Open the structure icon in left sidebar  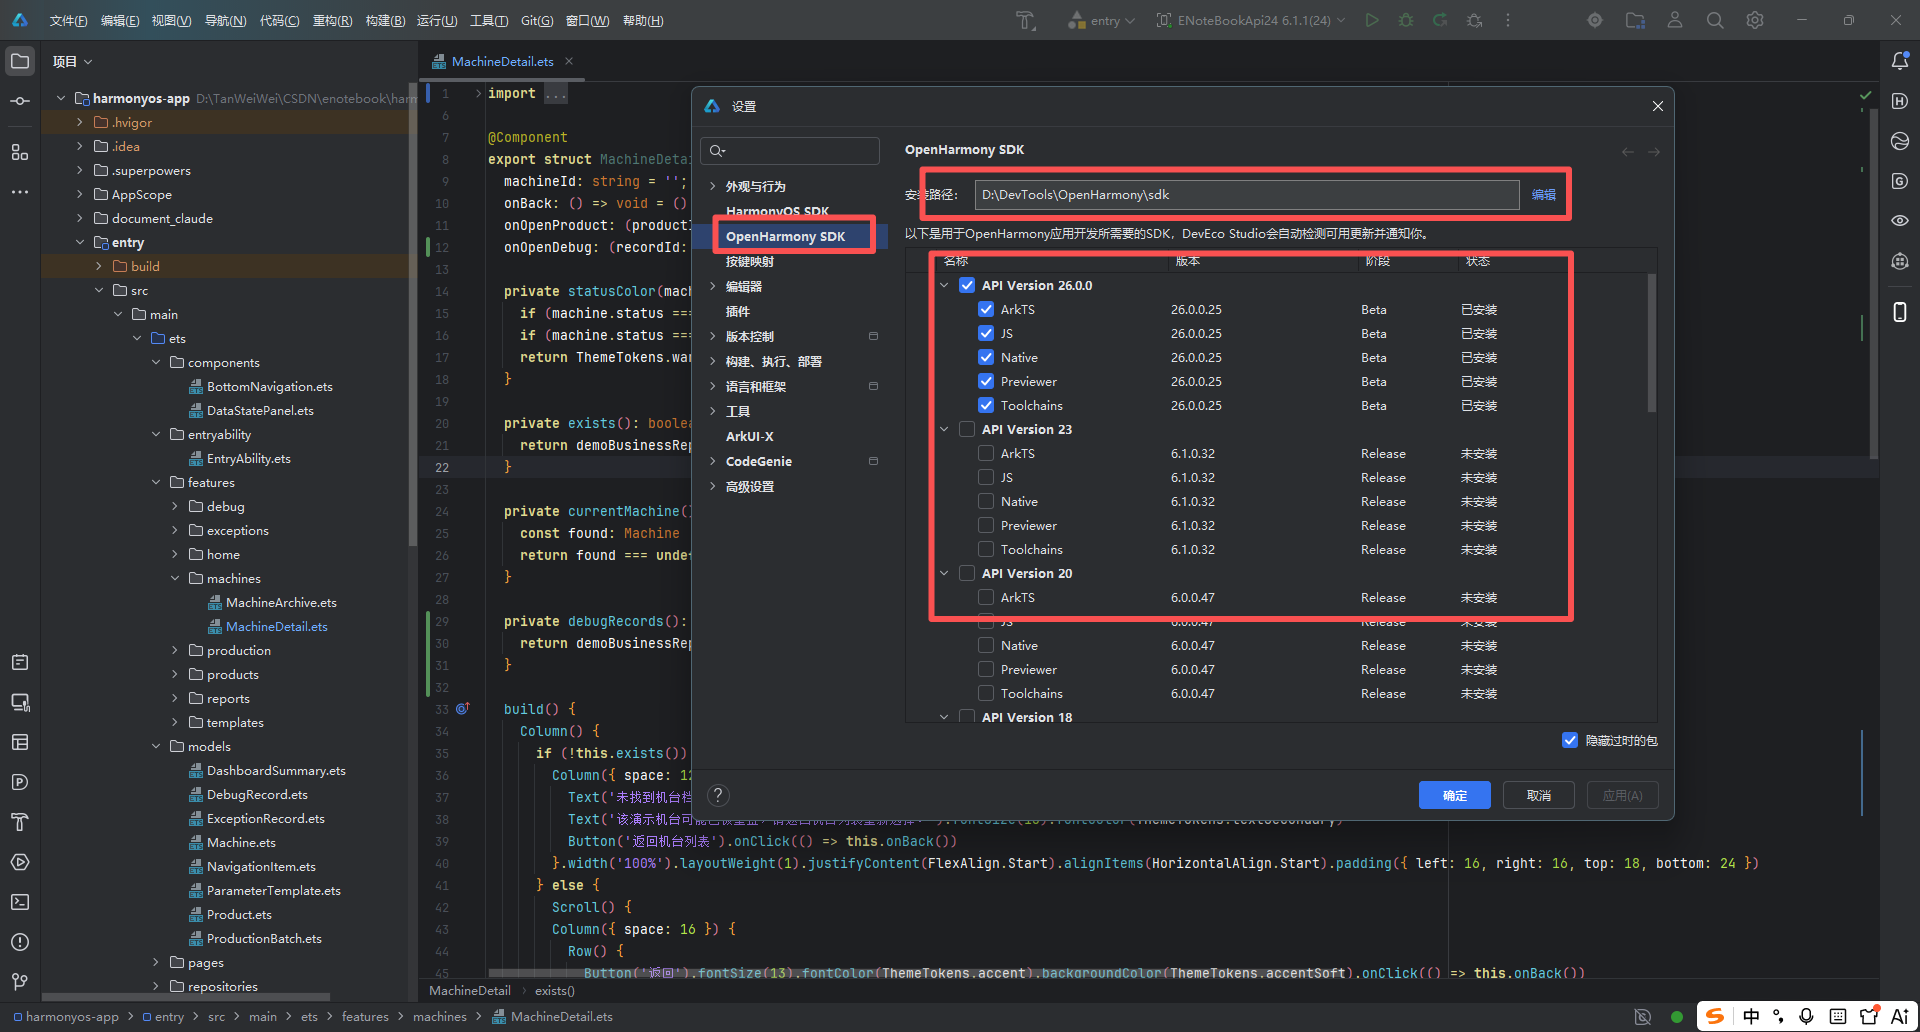tap(20, 152)
